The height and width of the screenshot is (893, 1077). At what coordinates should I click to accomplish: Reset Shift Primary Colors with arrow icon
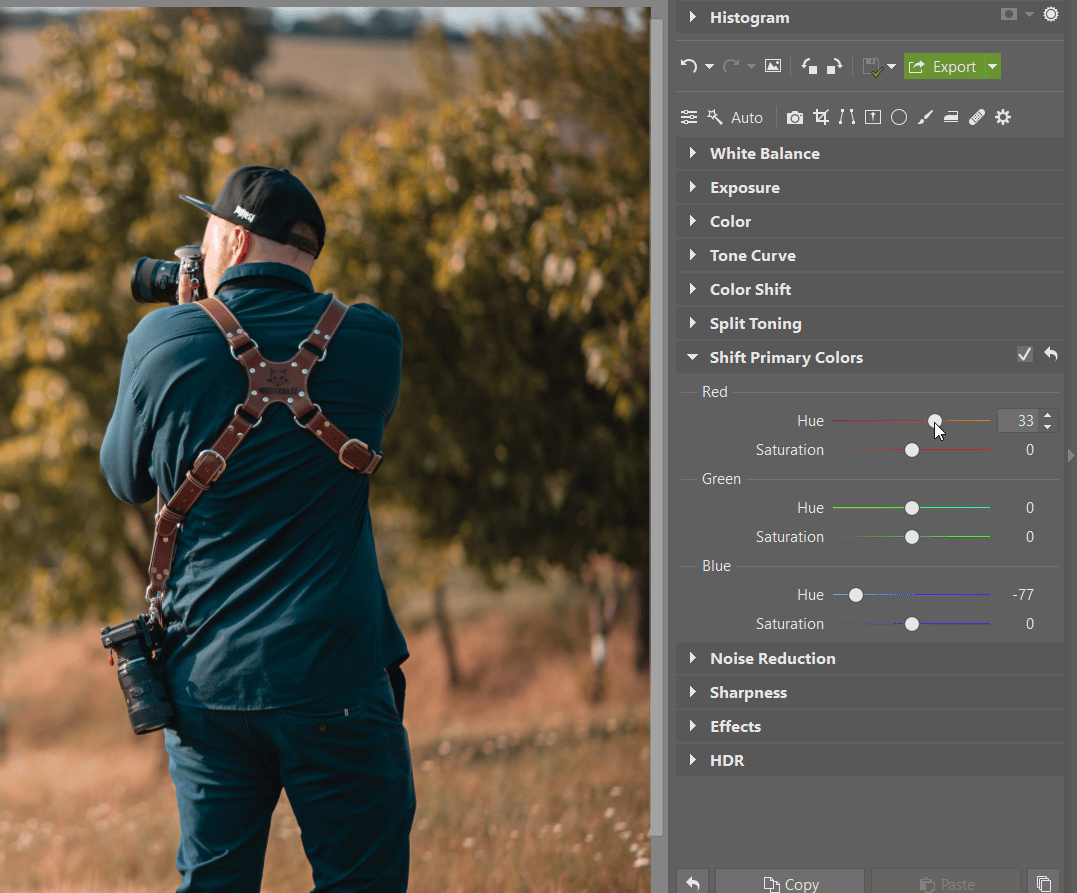pyautogui.click(x=1051, y=354)
